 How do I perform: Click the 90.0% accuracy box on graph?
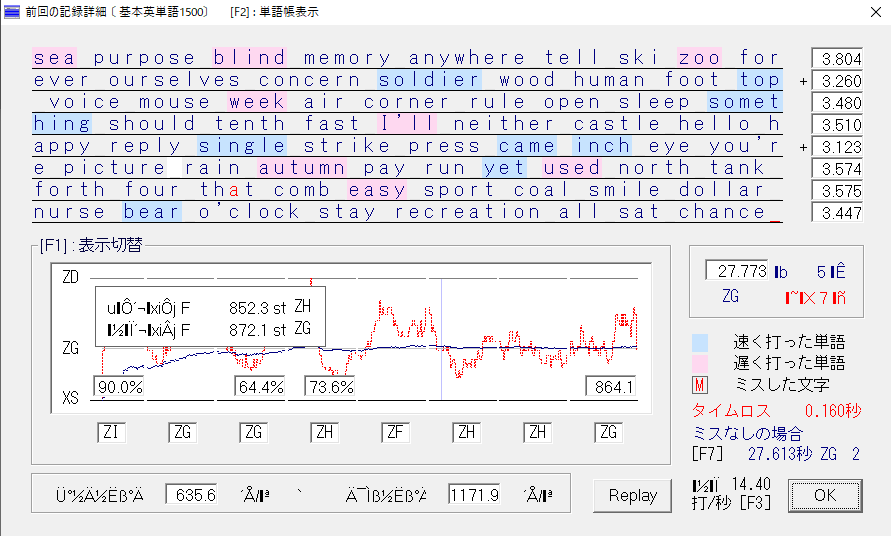(119, 387)
